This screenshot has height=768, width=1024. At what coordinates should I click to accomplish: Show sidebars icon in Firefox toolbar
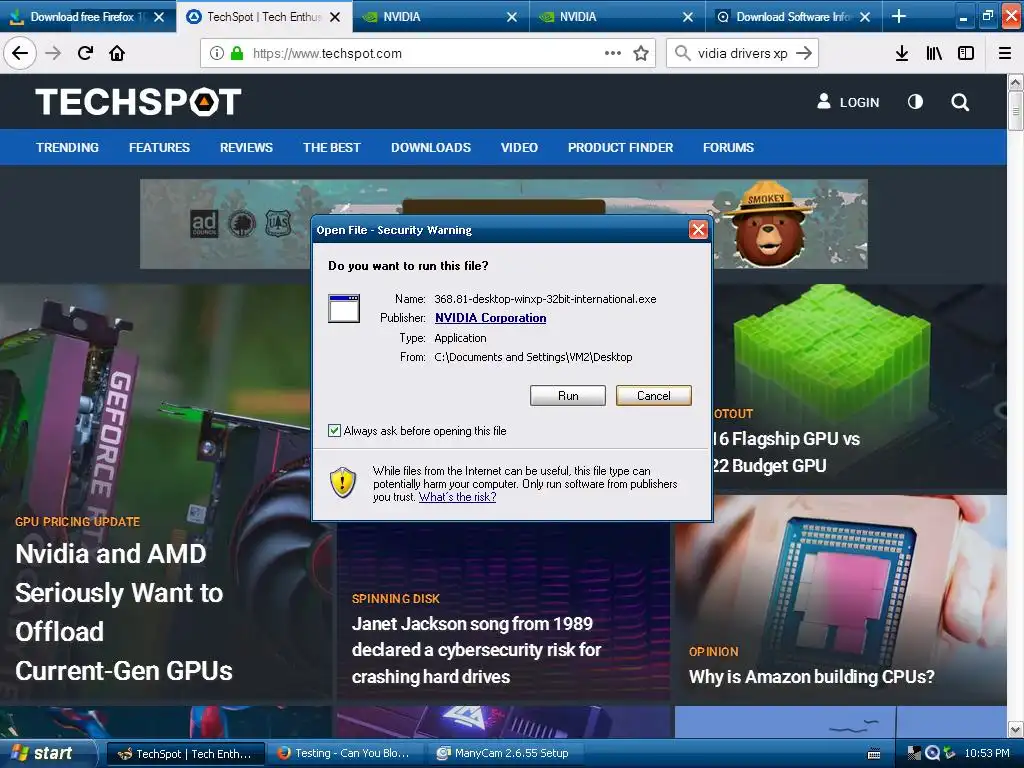pyautogui.click(x=966, y=53)
